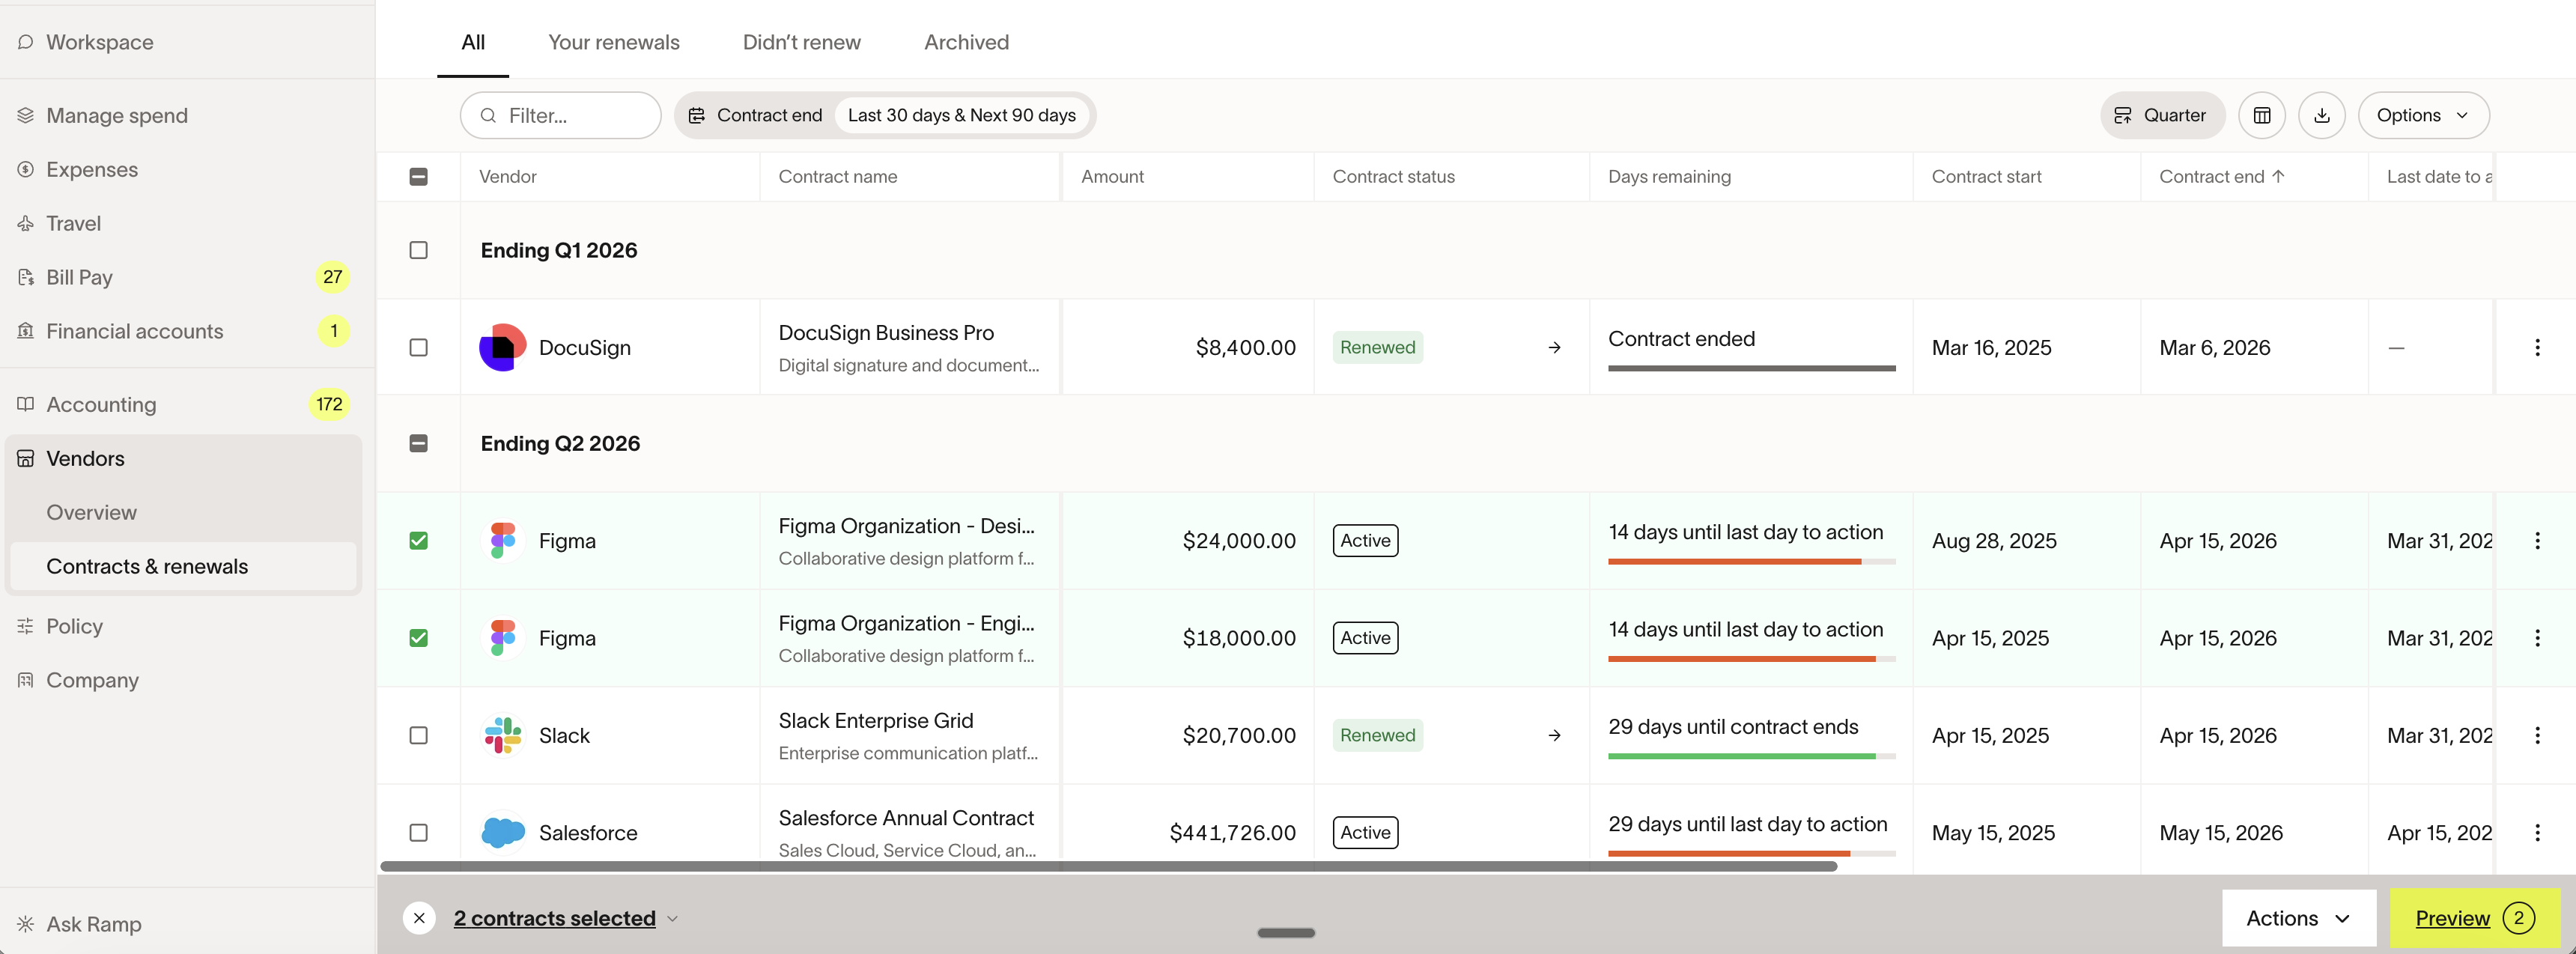Viewport: 2576px width, 954px height.
Task: Open the Quarter grouping selector
Action: pyautogui.click(x=2162, y=116)
